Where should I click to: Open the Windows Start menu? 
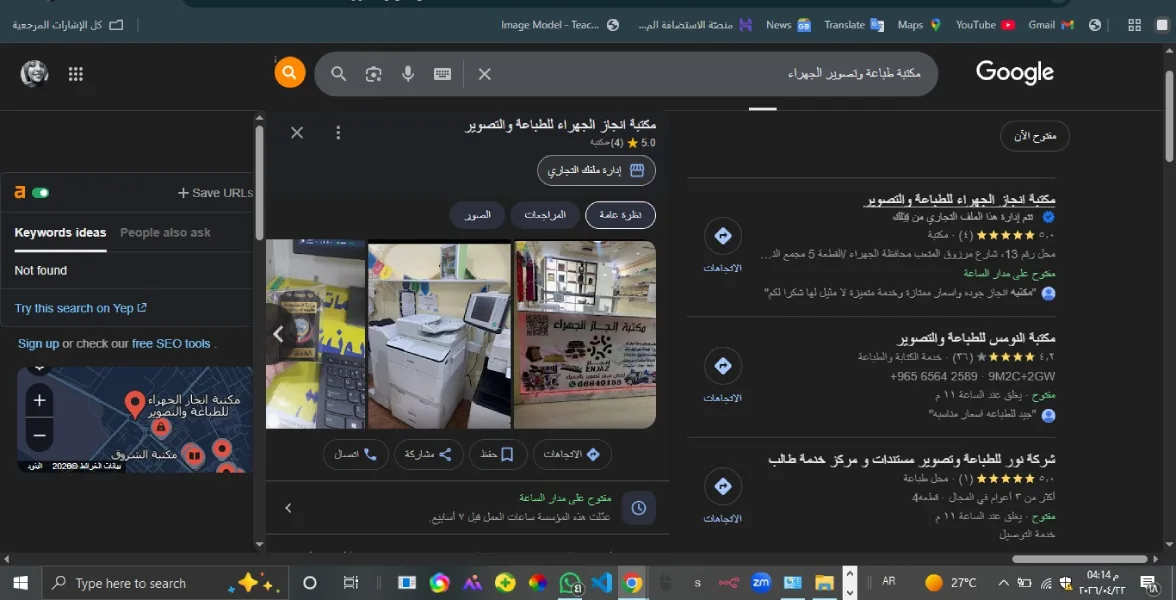[x=20, y=583]
